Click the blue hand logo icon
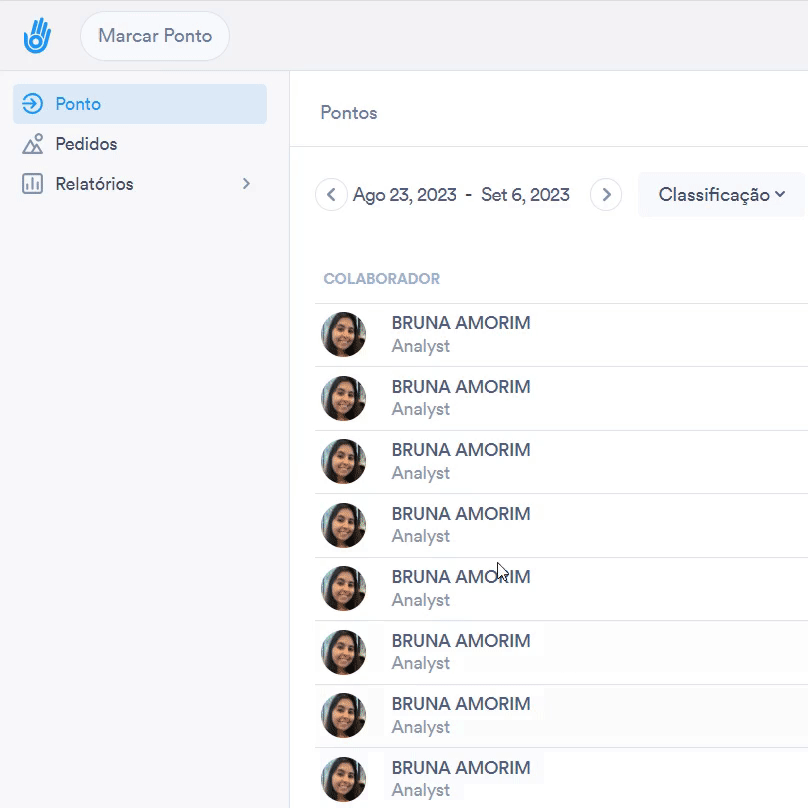 click(37, 36)
